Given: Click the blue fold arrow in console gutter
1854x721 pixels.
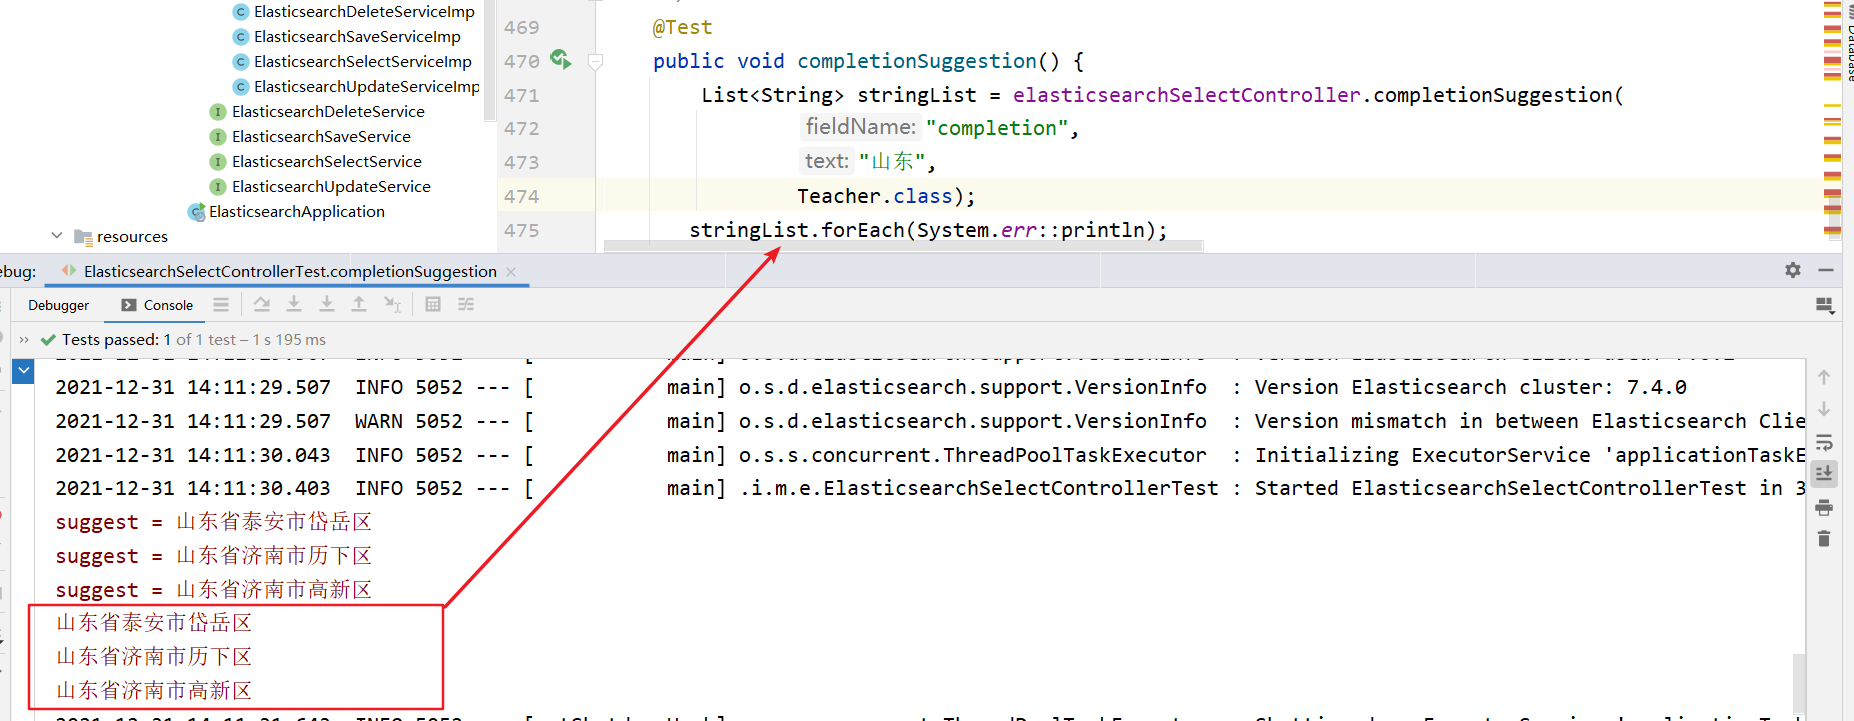Looking at the screenshot, I should 23,372.
